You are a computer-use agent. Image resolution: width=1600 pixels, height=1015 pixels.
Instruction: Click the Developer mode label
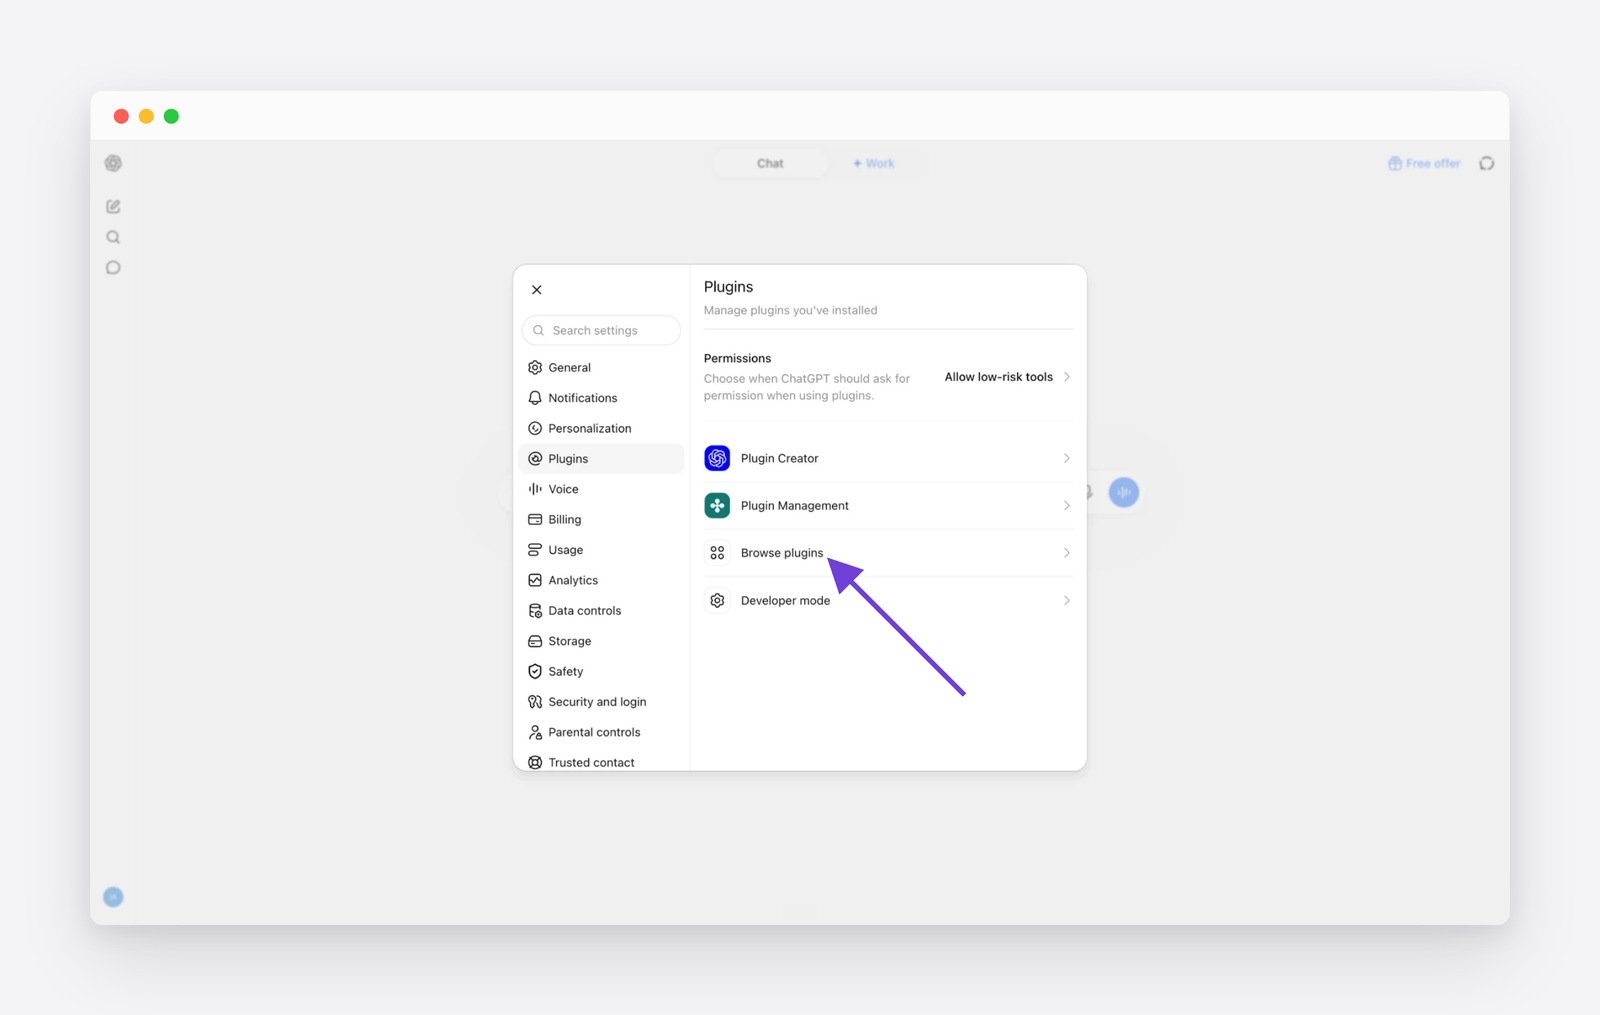pyautogui.click(x=785, y=600)
